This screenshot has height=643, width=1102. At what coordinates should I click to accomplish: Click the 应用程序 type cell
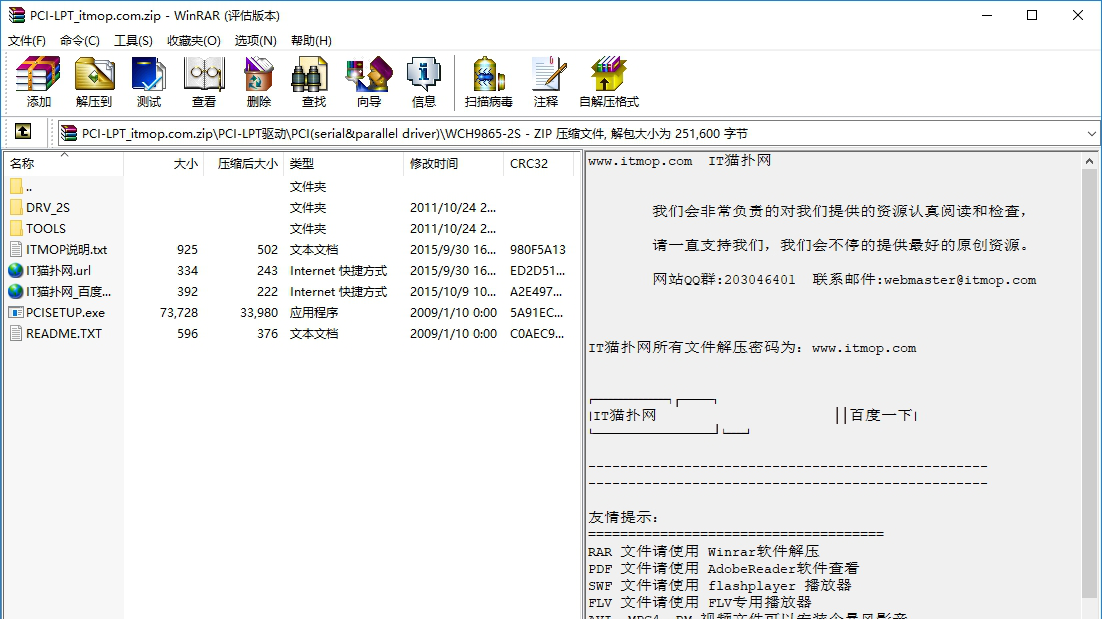click(x=313, y=313)
